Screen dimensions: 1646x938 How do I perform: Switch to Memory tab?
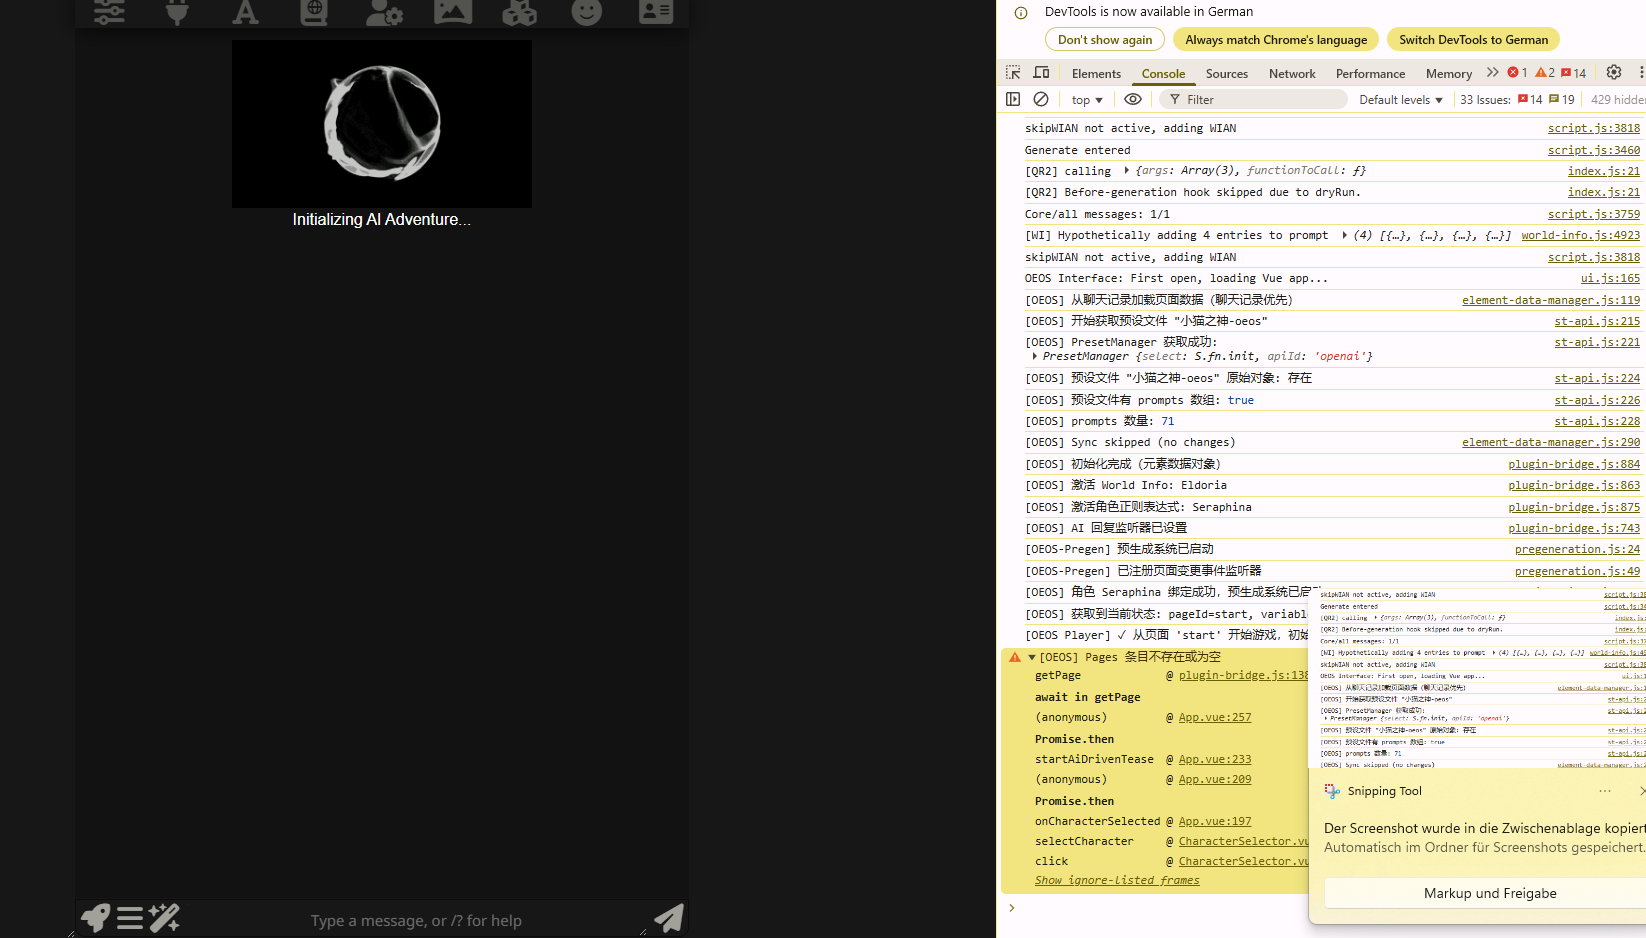tap(1449, 74)
